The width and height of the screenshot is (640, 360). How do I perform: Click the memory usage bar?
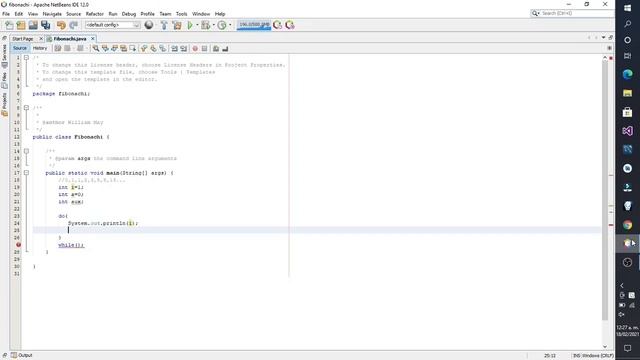coord(254,25)
